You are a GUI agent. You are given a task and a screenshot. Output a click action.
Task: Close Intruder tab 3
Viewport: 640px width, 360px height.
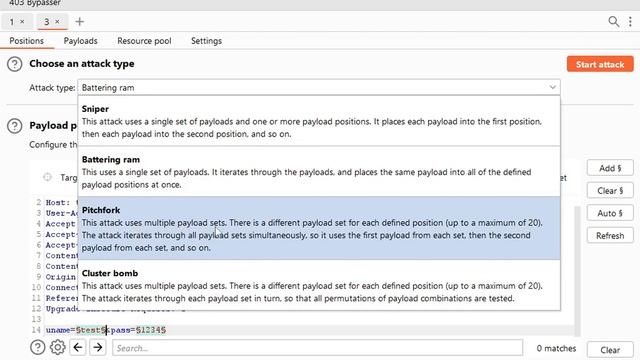(57, 22)
